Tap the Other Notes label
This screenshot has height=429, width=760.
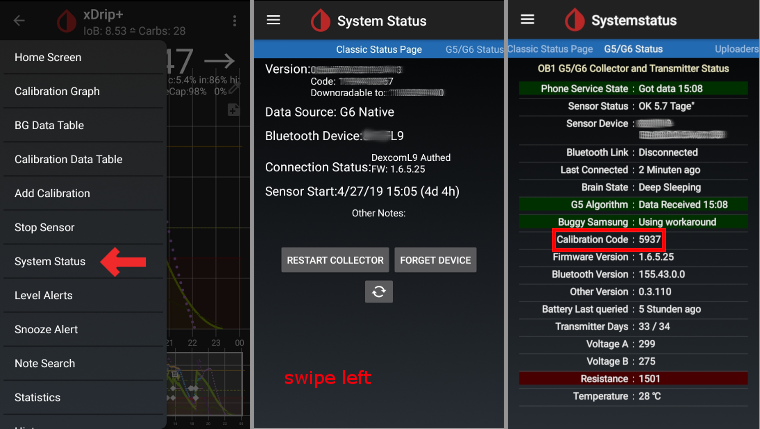click(x=379, y=213)
